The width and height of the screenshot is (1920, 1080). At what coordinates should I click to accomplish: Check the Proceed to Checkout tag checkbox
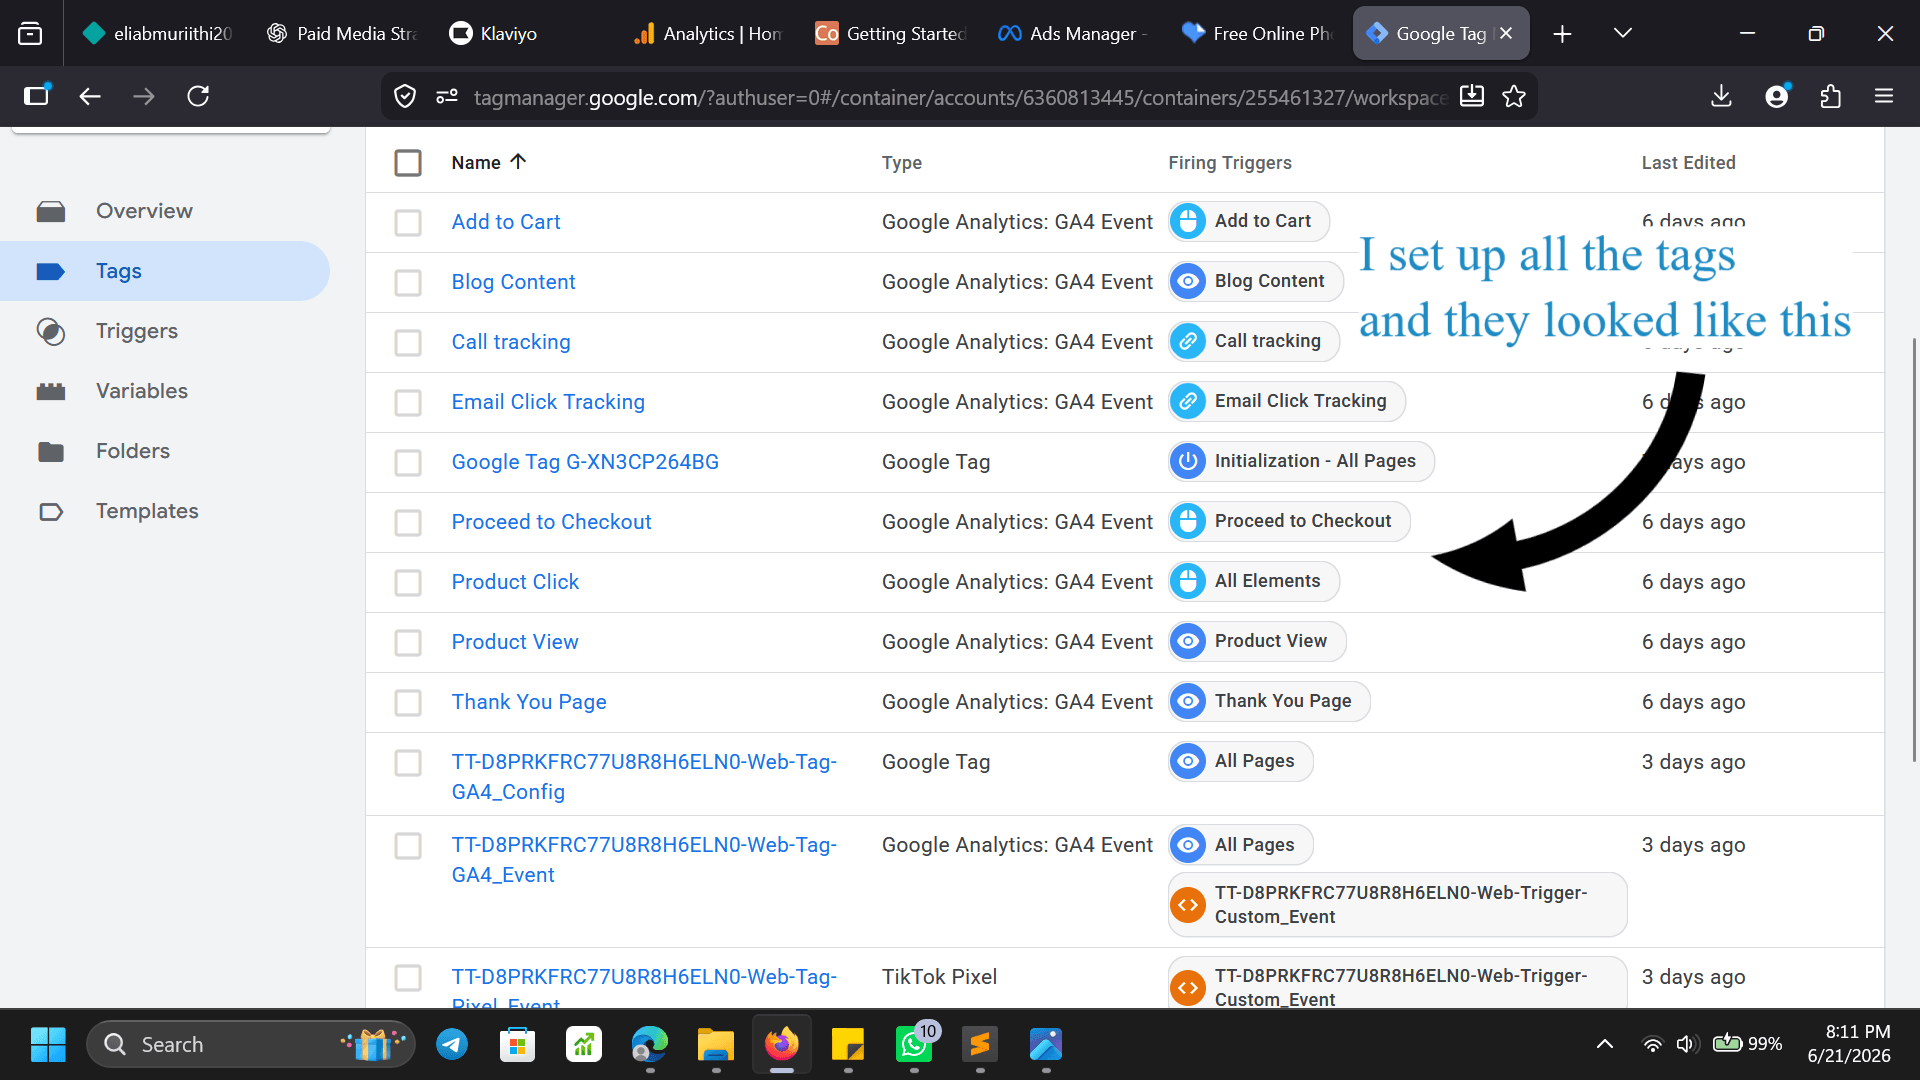[x=408, y=522]
